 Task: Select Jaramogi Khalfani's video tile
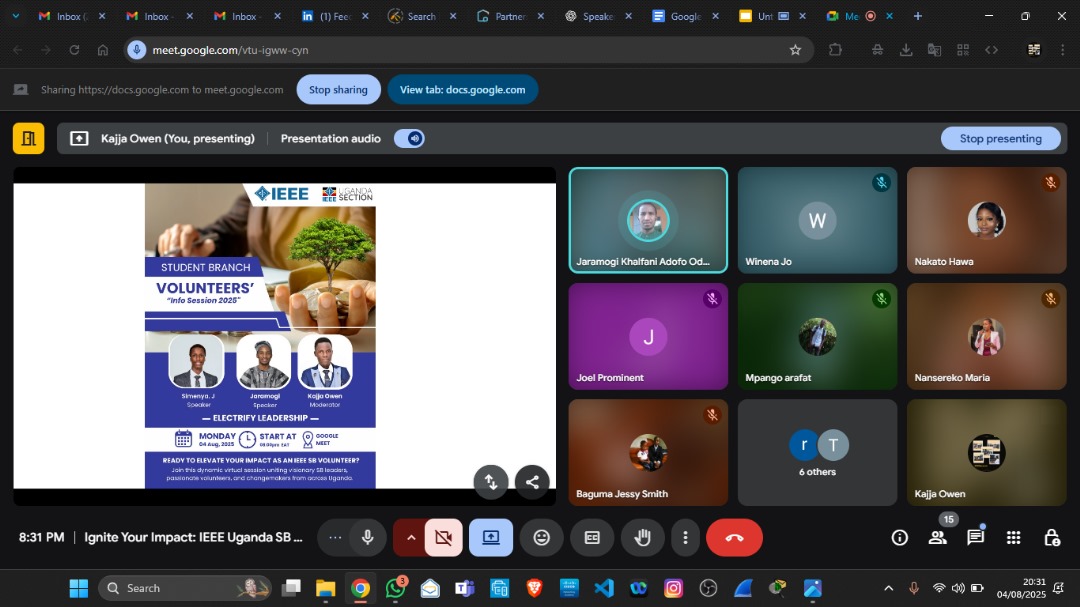pyautogui.click(x=648, y=220)
